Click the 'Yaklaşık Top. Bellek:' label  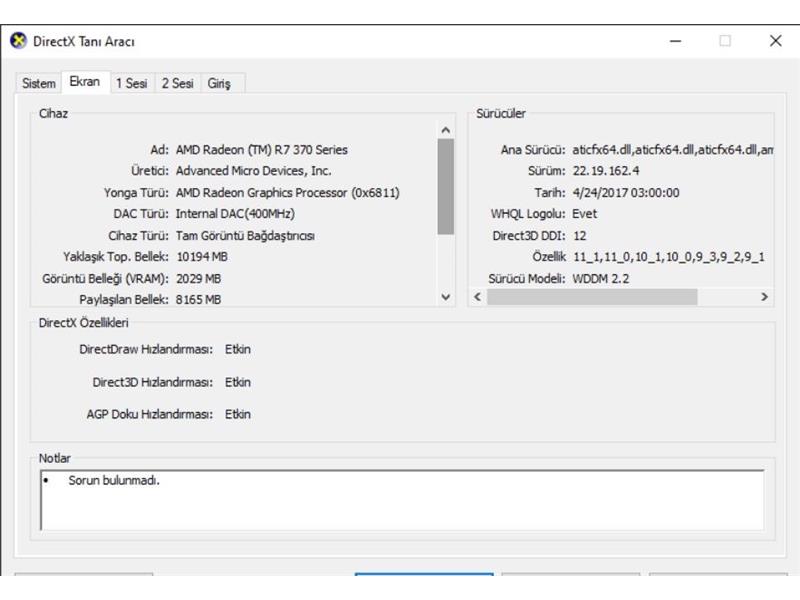116,257
